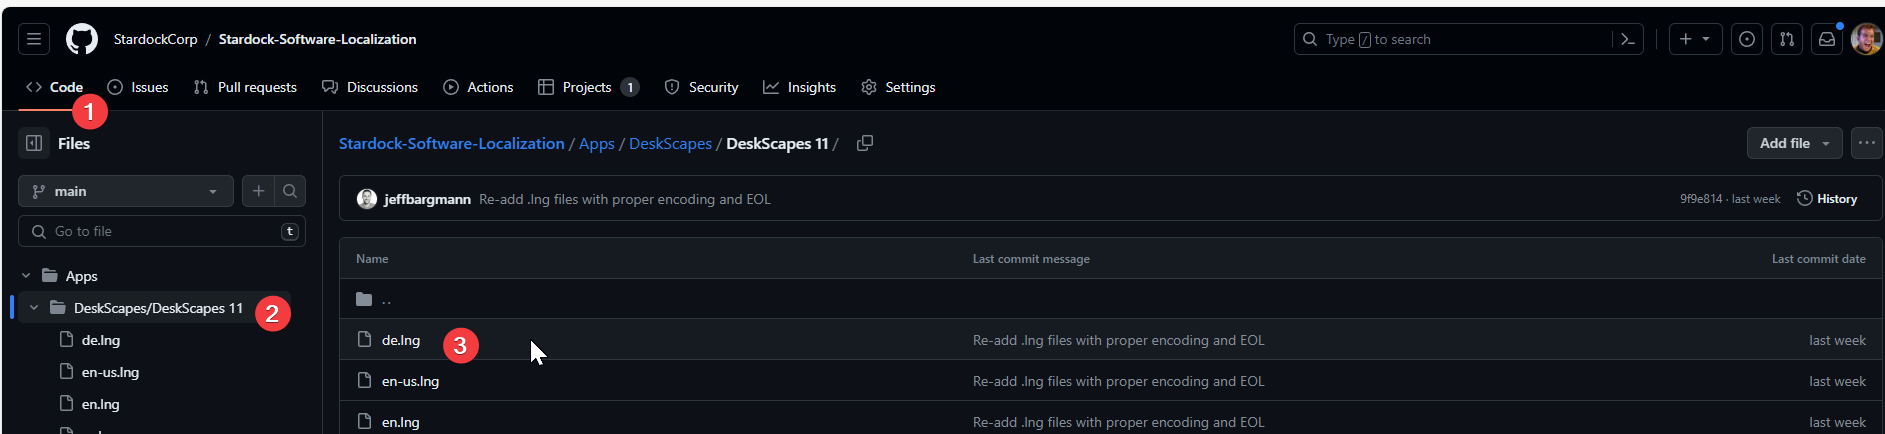Click jeffbargmann avatar image
The width and height of the screenshot is (1885, 434).
[367, 199]
